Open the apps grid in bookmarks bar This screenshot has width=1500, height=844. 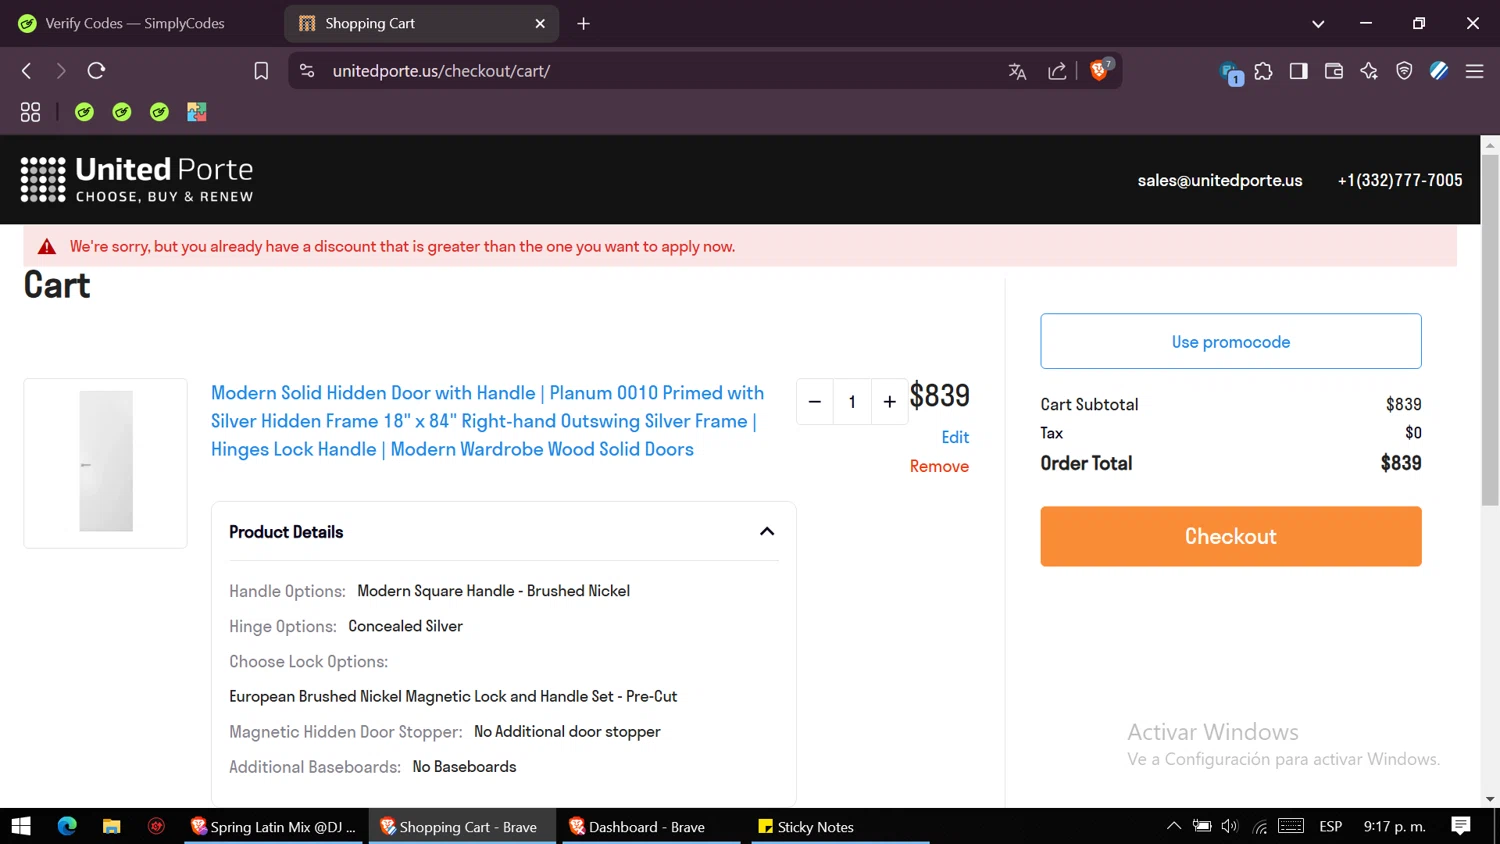(30, 112)
